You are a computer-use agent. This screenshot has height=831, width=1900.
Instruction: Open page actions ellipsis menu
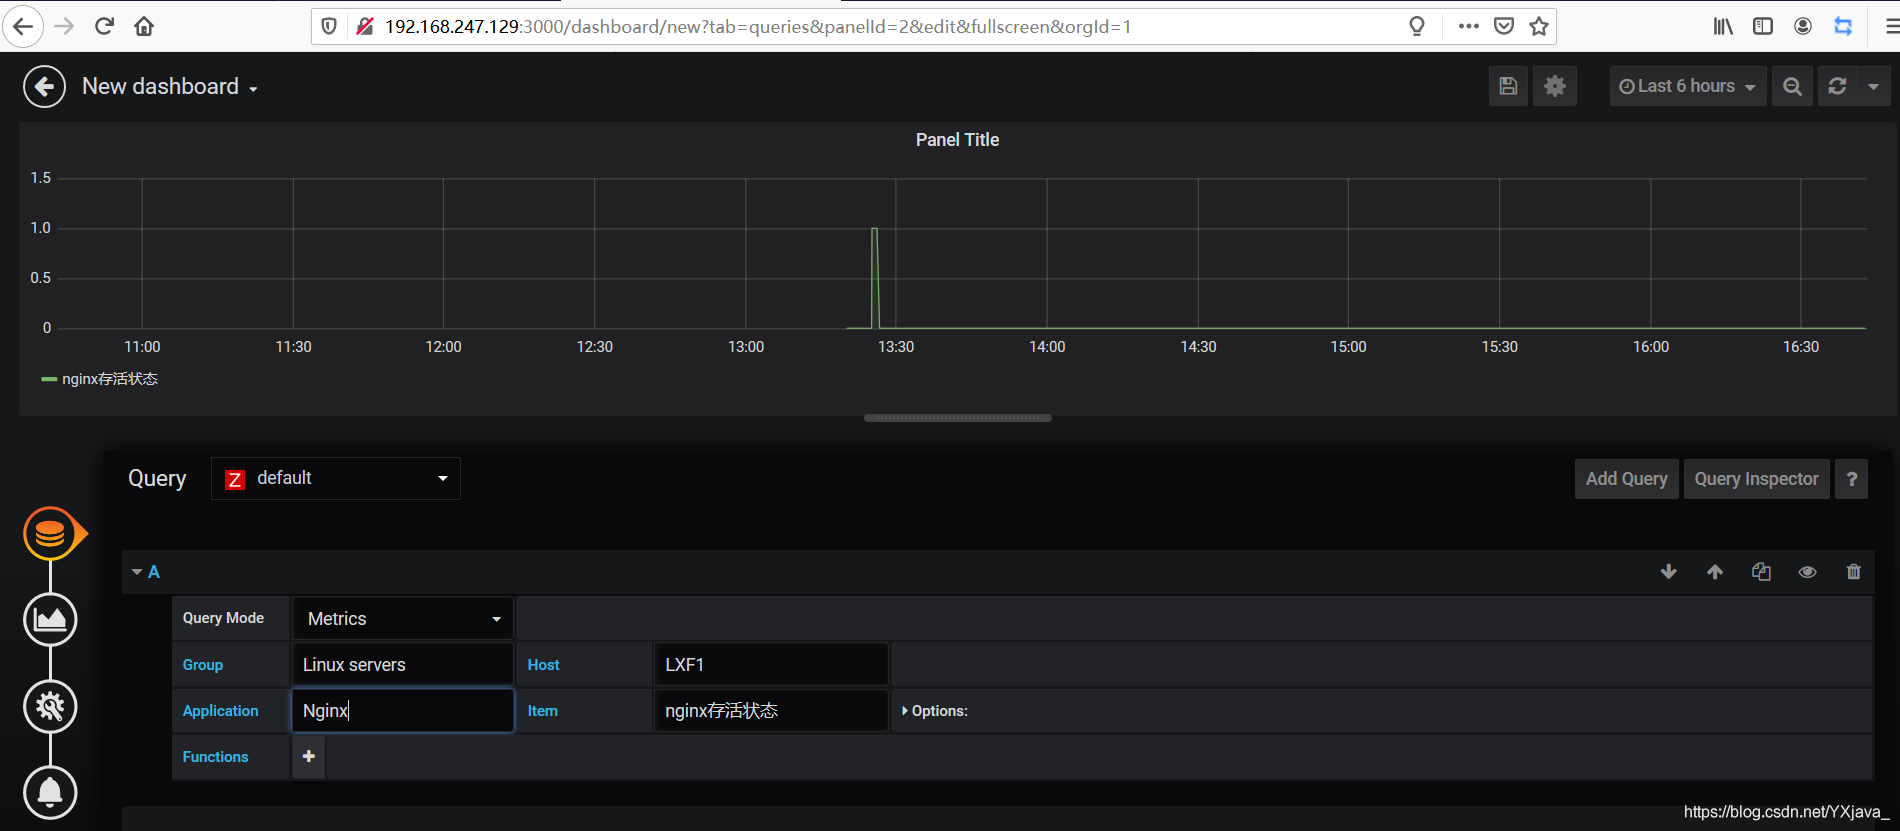pyautogui.click(x=1468, y=26)
